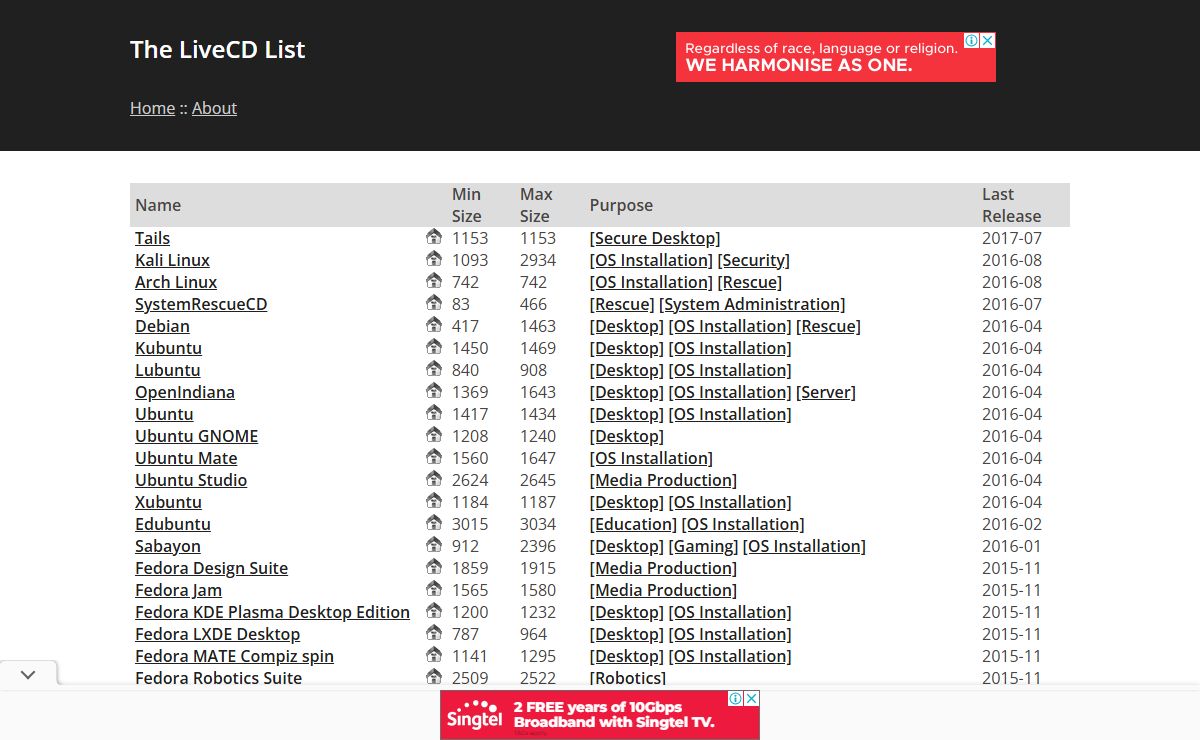Click the OpenIndiana homepage icon
Image resolution: width=1200 pixels, height=740 pixels.
click(434, 391)
